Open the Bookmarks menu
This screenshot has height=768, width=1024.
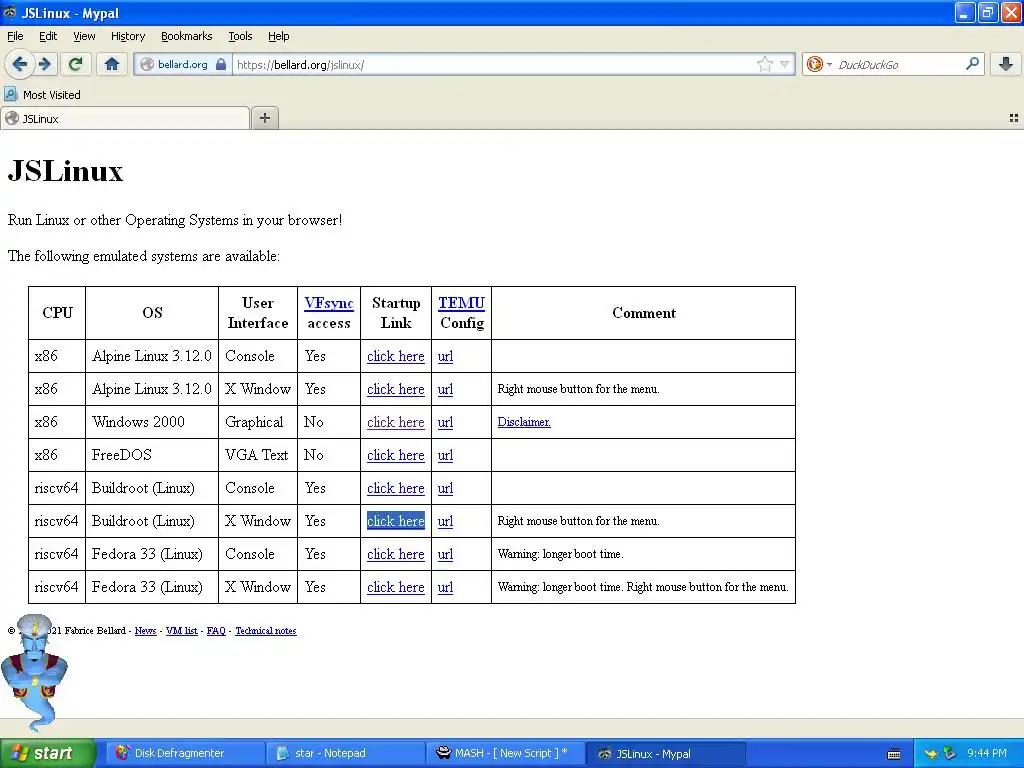(x=186, y=36)
